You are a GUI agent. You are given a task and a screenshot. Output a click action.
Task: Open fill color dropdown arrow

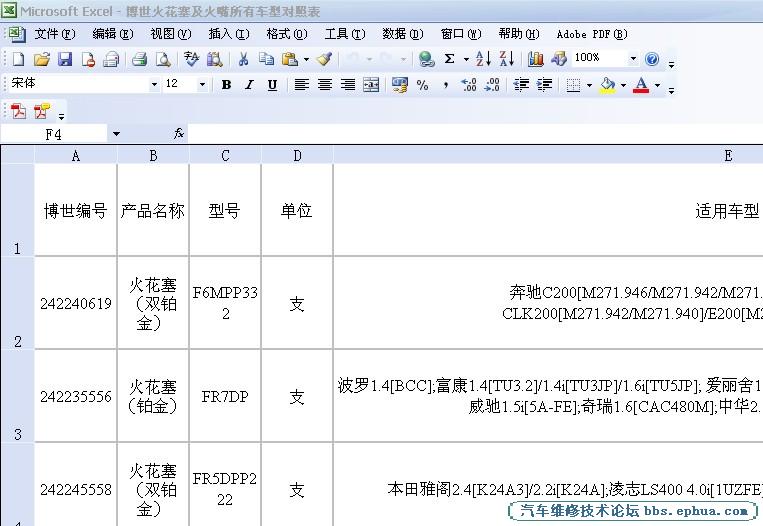click(x=623, y=85)
